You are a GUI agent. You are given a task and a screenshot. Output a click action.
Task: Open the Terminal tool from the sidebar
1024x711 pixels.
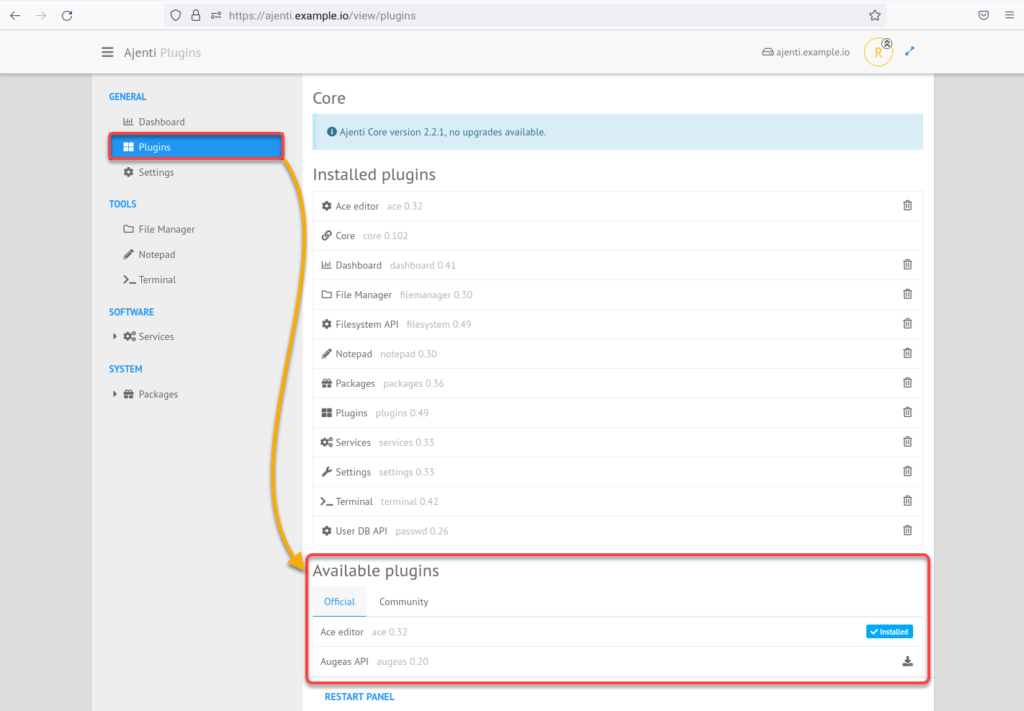[155, 279]
